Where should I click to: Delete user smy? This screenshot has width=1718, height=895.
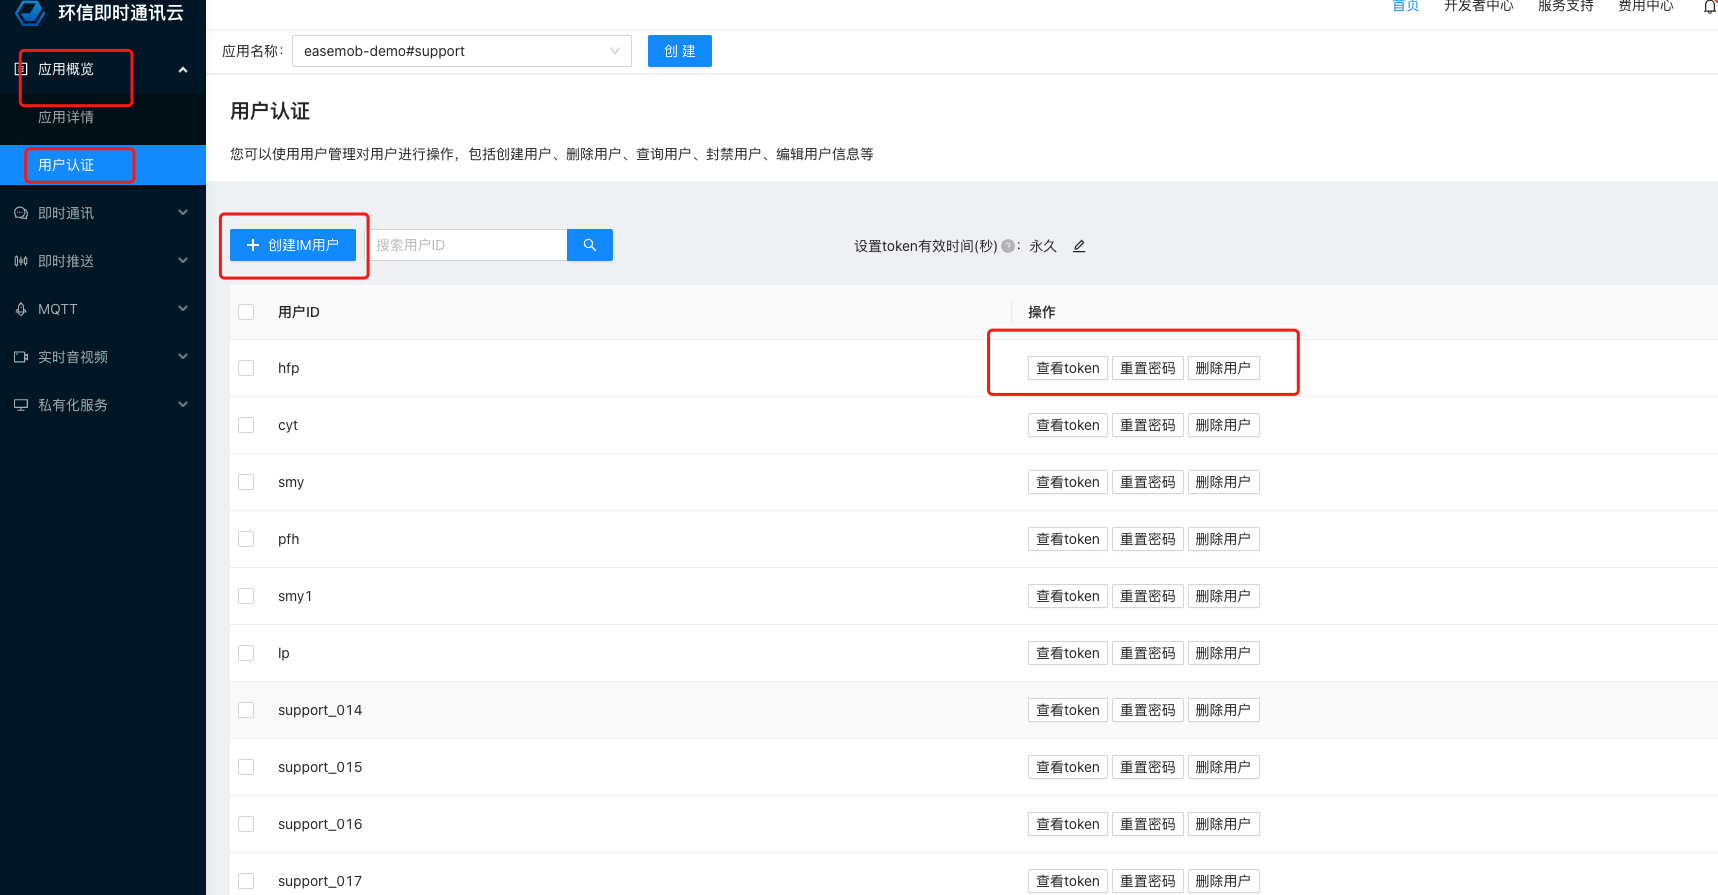coord(1224,482)
